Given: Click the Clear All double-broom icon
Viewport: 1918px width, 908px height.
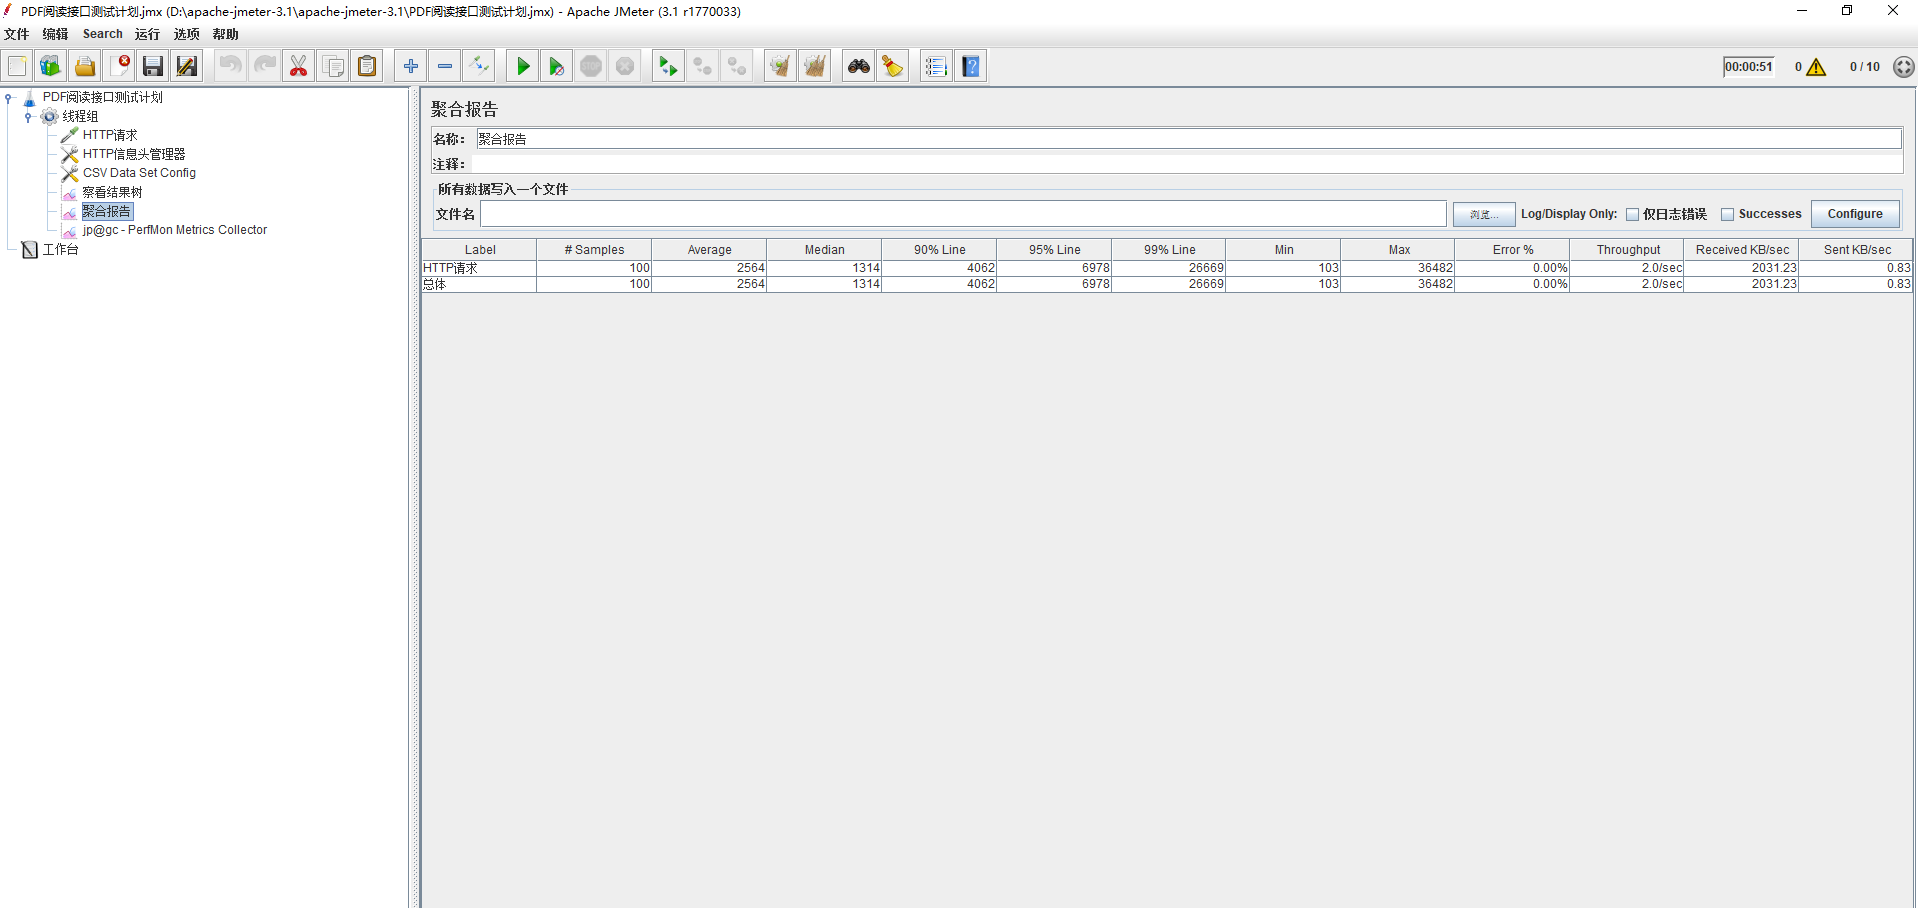Looking at the screenshot, I should [x=815, y=67].
